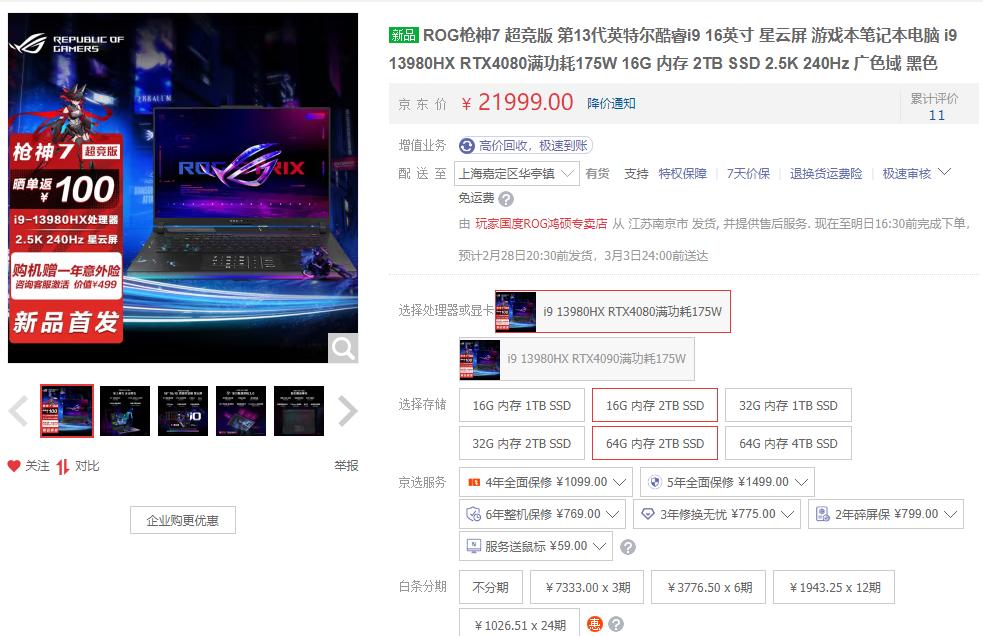Go to next thumbnails with right arrow
983x636 pixels.
[347, 411]
